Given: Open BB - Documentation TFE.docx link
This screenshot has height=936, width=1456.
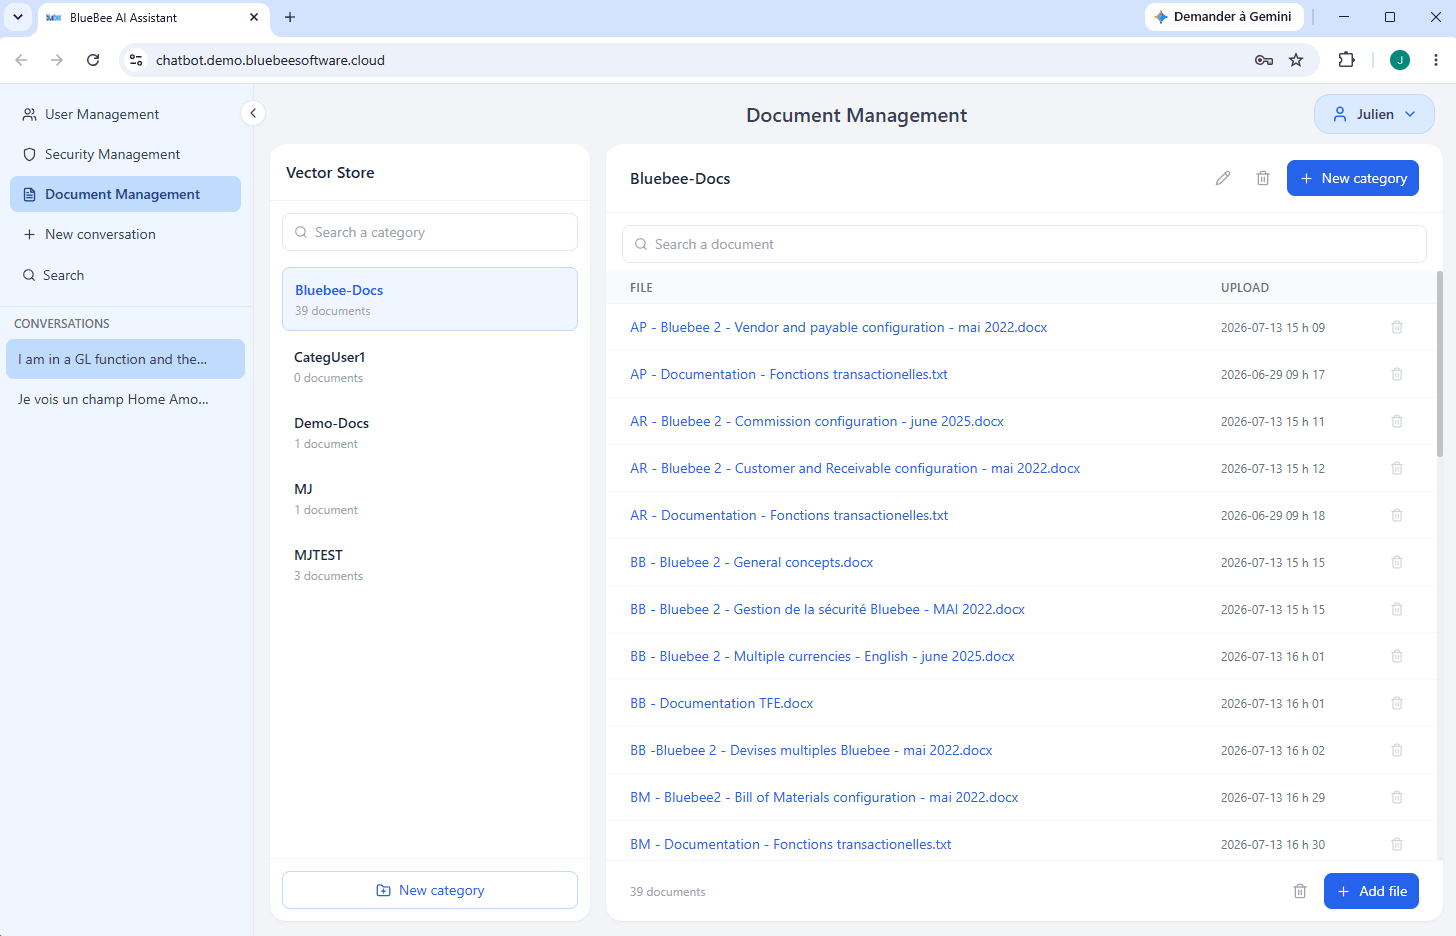Looking at the screenshot, I should (x=722, y=703).
